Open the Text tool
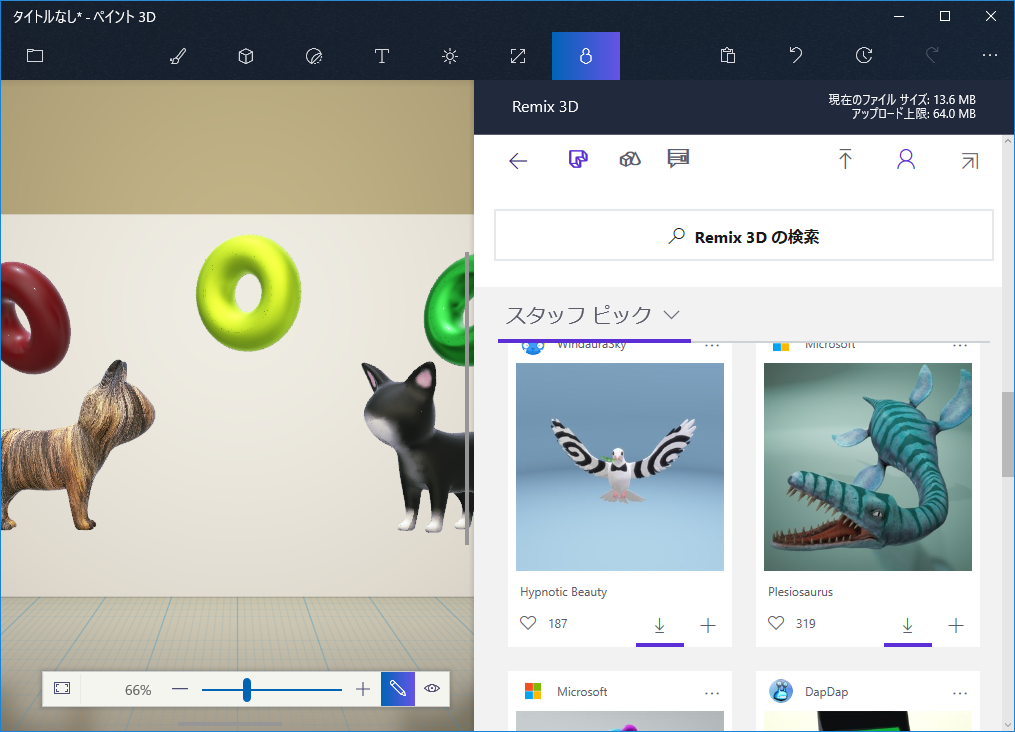The height and width of the screenshot is (732, 1015). tap(381, 56)
